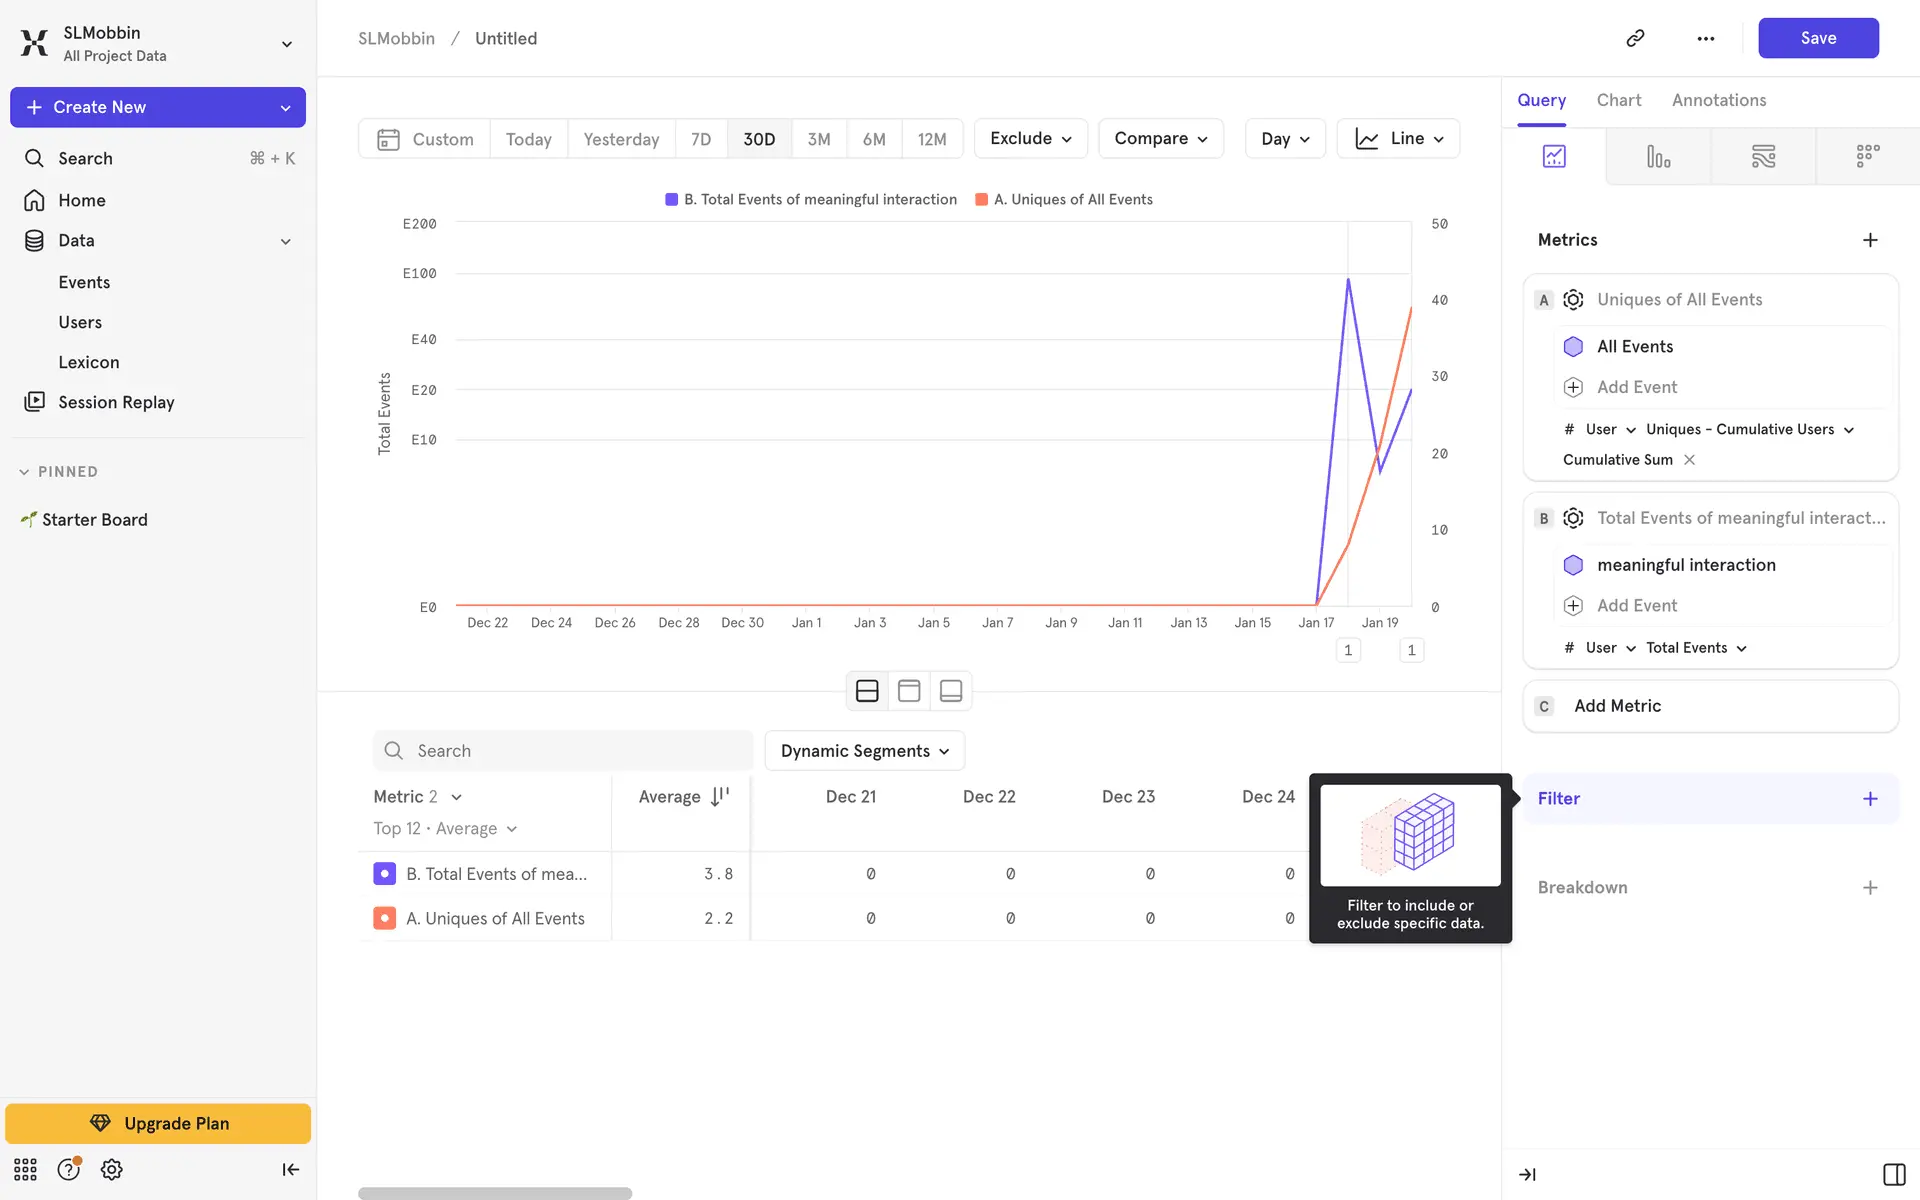Click the Upgrade Plan button

pos(158,1123)
